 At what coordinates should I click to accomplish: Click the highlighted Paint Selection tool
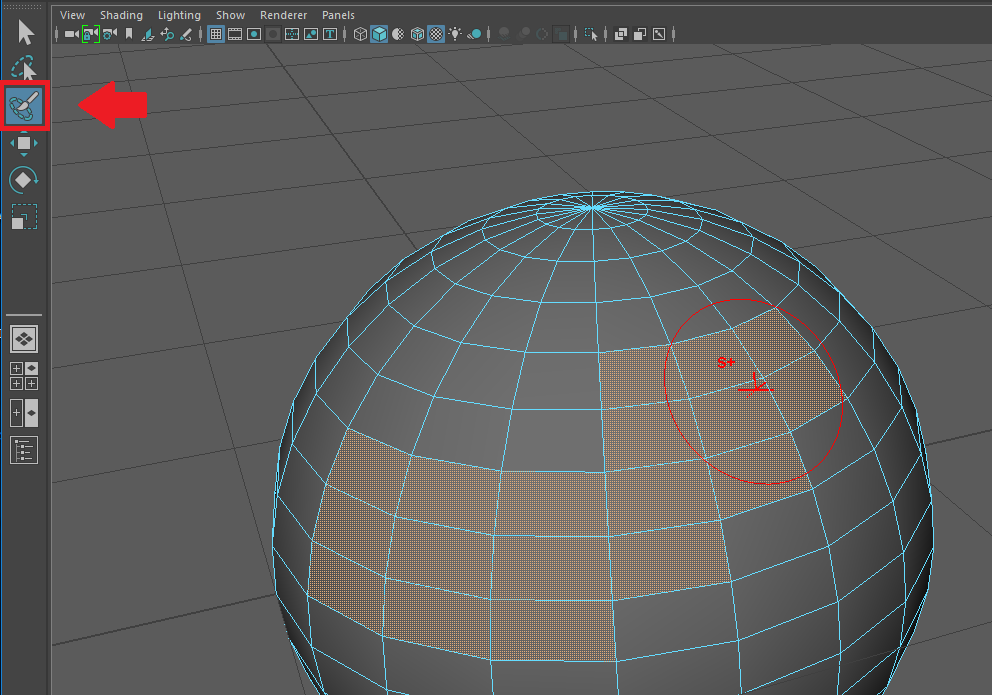point(24,106)
